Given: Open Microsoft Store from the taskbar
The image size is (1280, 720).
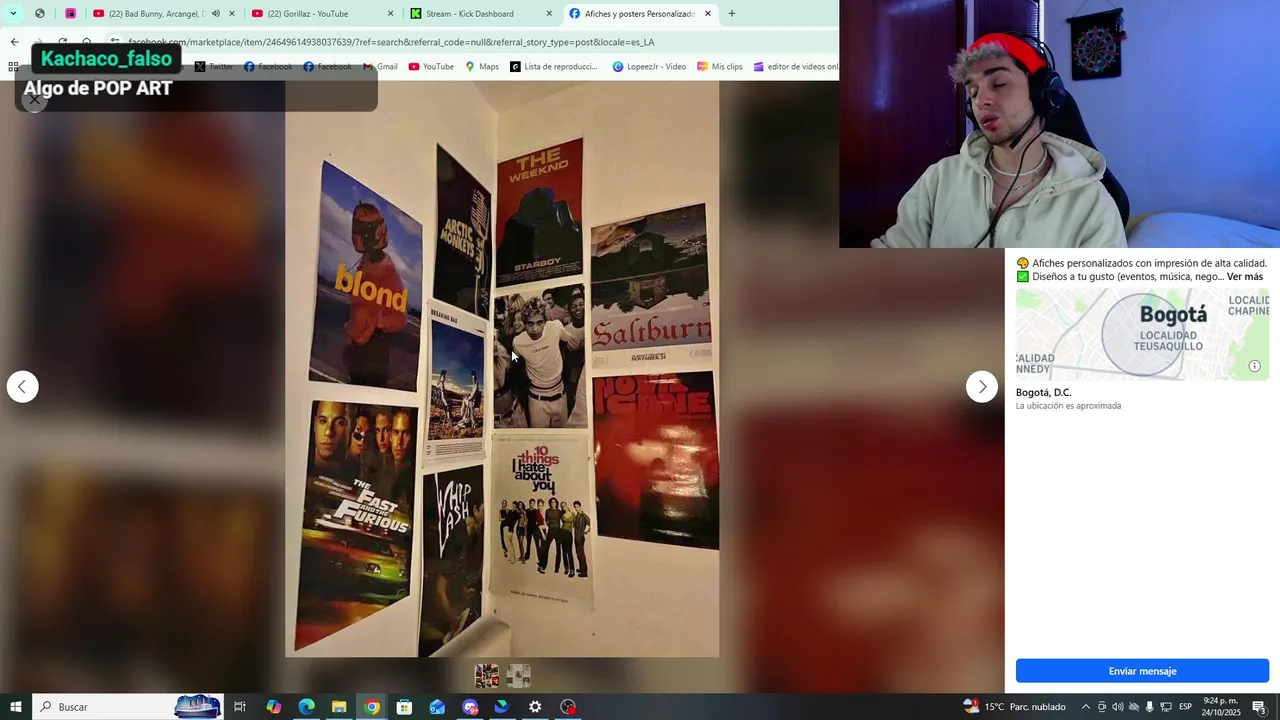Looking at the screenshot, I should [x=404, y=707].
